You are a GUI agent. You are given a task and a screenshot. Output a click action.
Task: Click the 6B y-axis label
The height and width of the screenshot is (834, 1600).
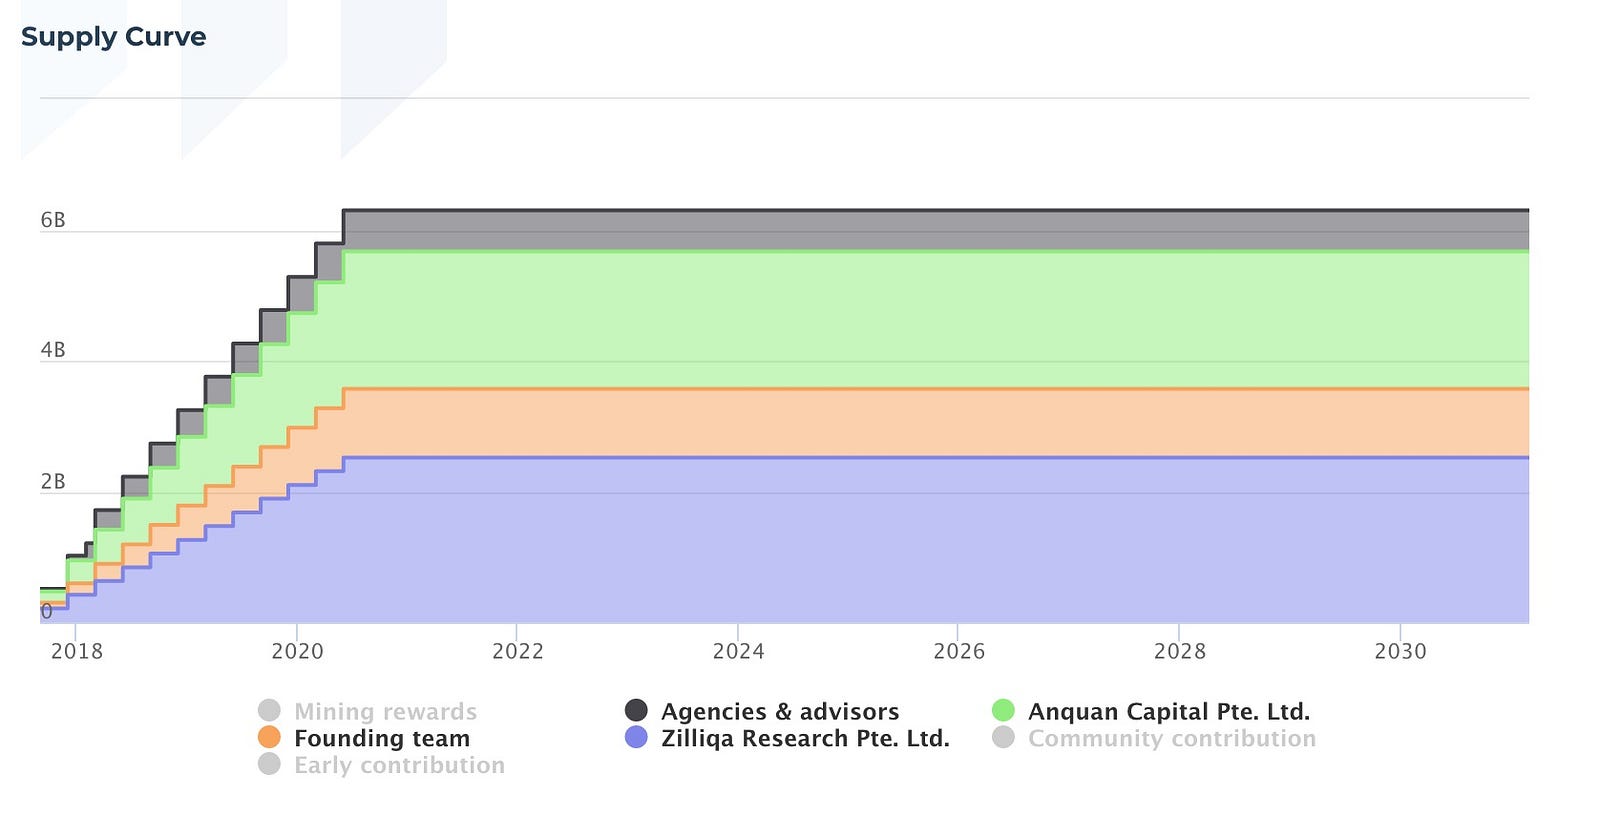(53, 220)
